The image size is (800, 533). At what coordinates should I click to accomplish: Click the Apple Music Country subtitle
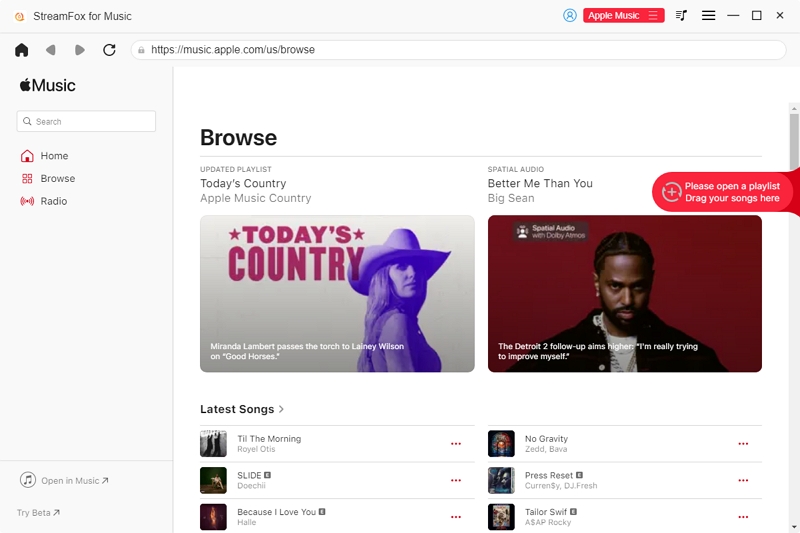click(x=256, y=198)
